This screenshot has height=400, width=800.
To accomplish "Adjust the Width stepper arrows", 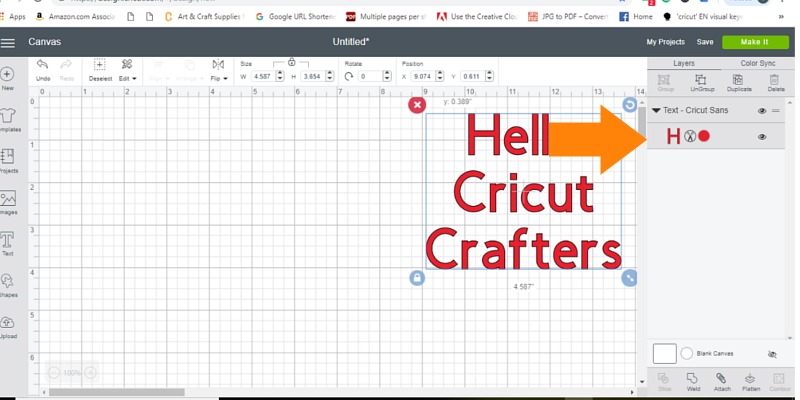I will tap(280, 76).
